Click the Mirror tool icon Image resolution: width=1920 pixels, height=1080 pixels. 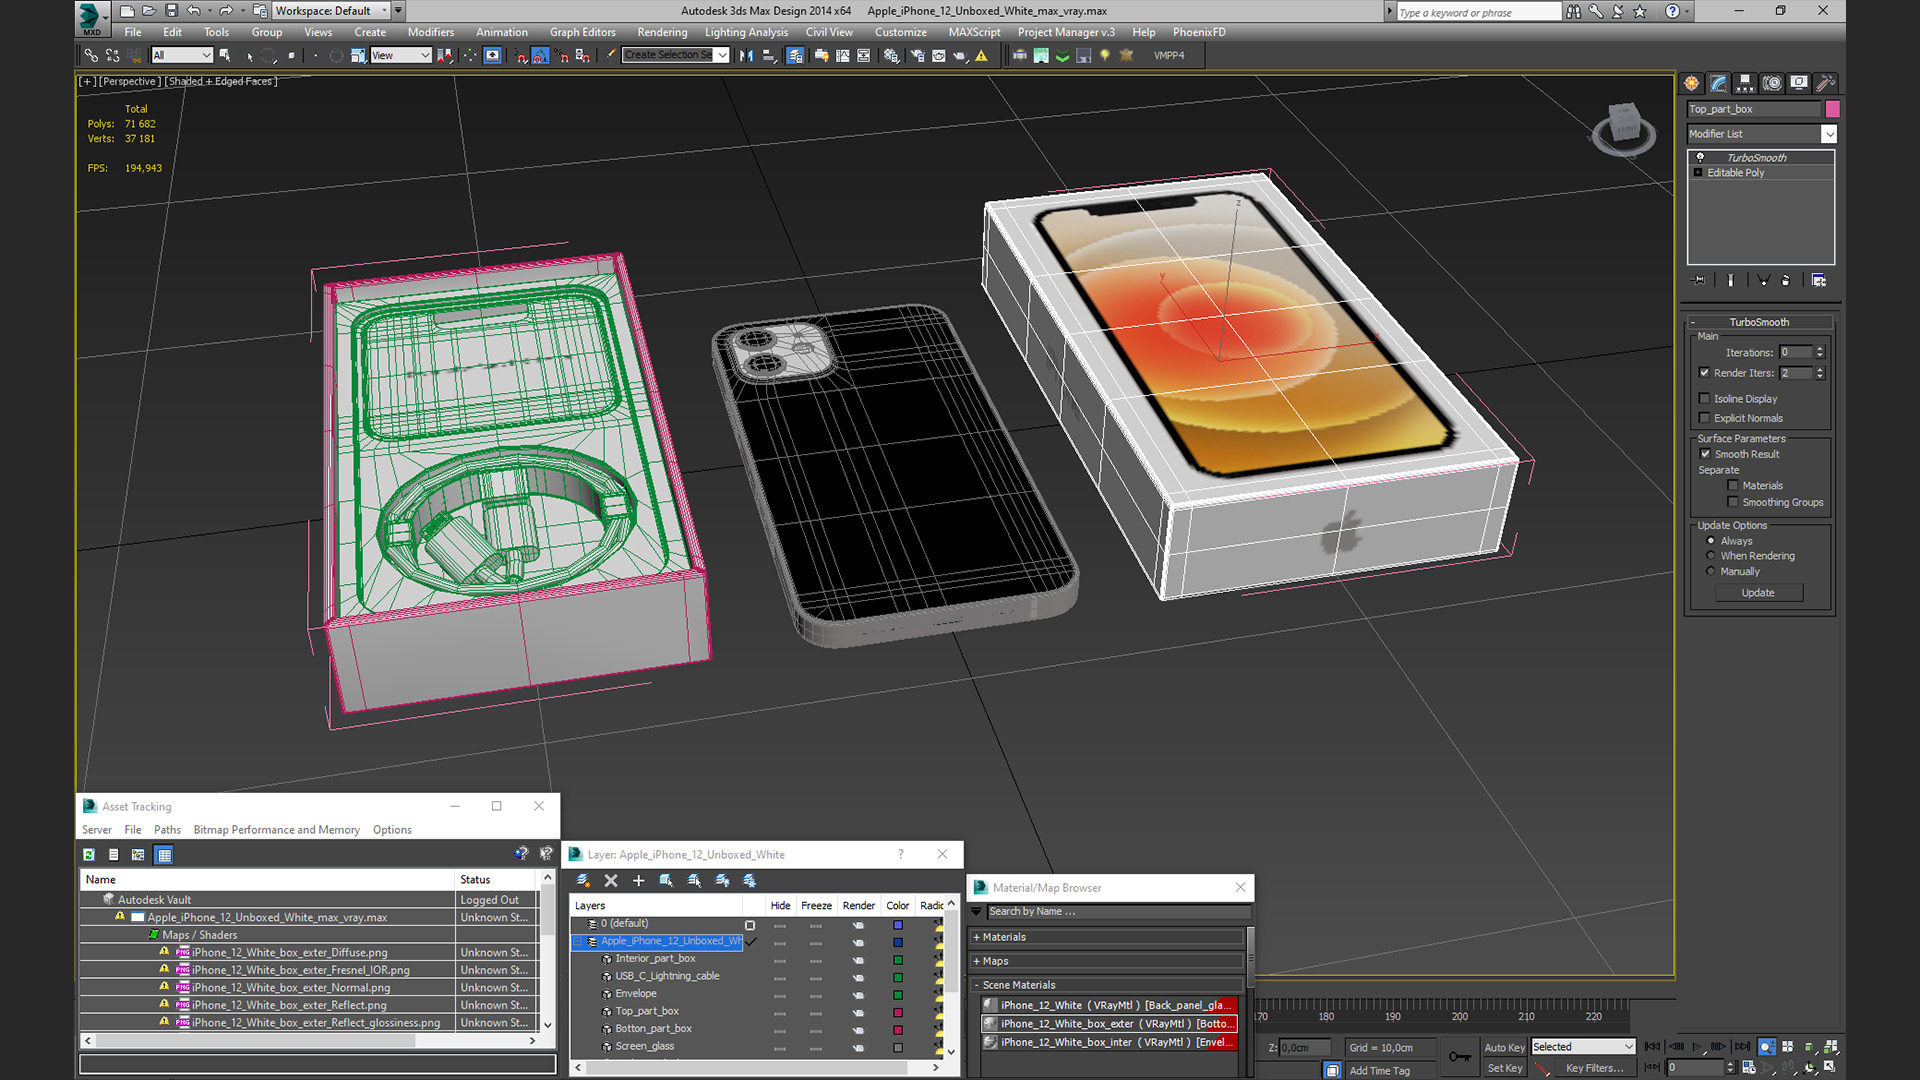(x=746, y=56)
